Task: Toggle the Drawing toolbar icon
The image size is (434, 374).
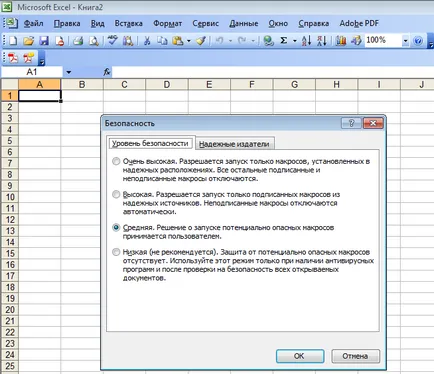Action: click(356, 41)
